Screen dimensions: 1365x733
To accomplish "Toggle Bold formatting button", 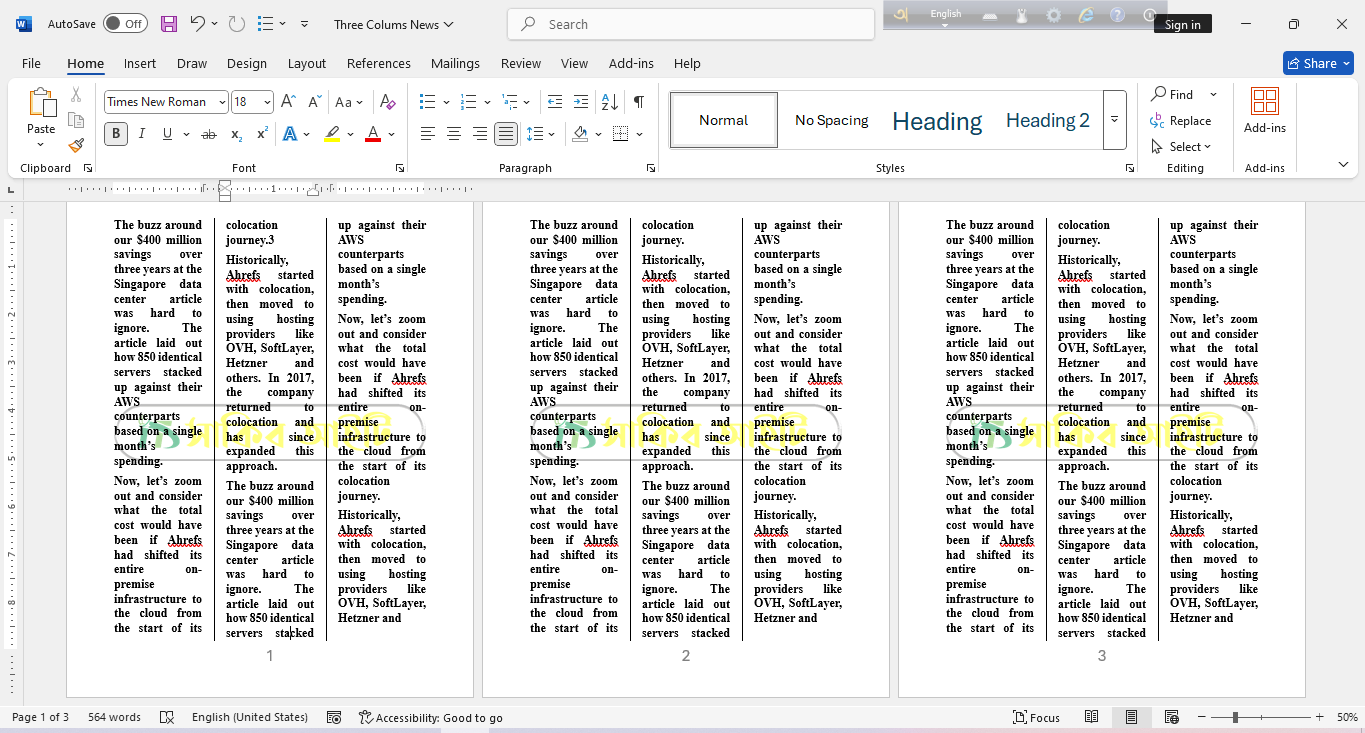I will [x=116, y=134].
